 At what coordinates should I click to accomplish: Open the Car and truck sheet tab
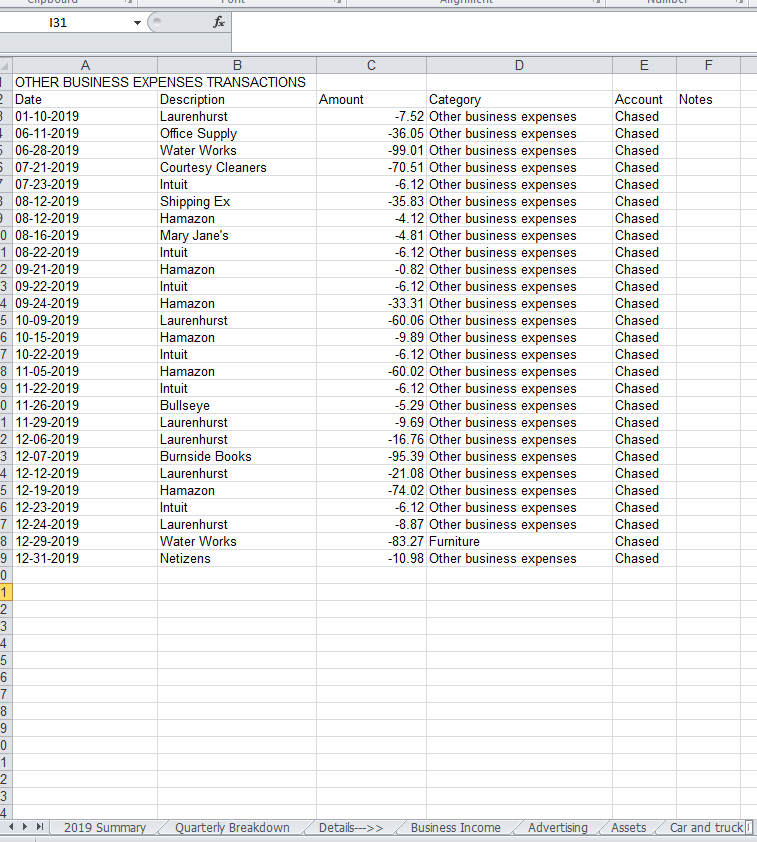tap(705, 828)
